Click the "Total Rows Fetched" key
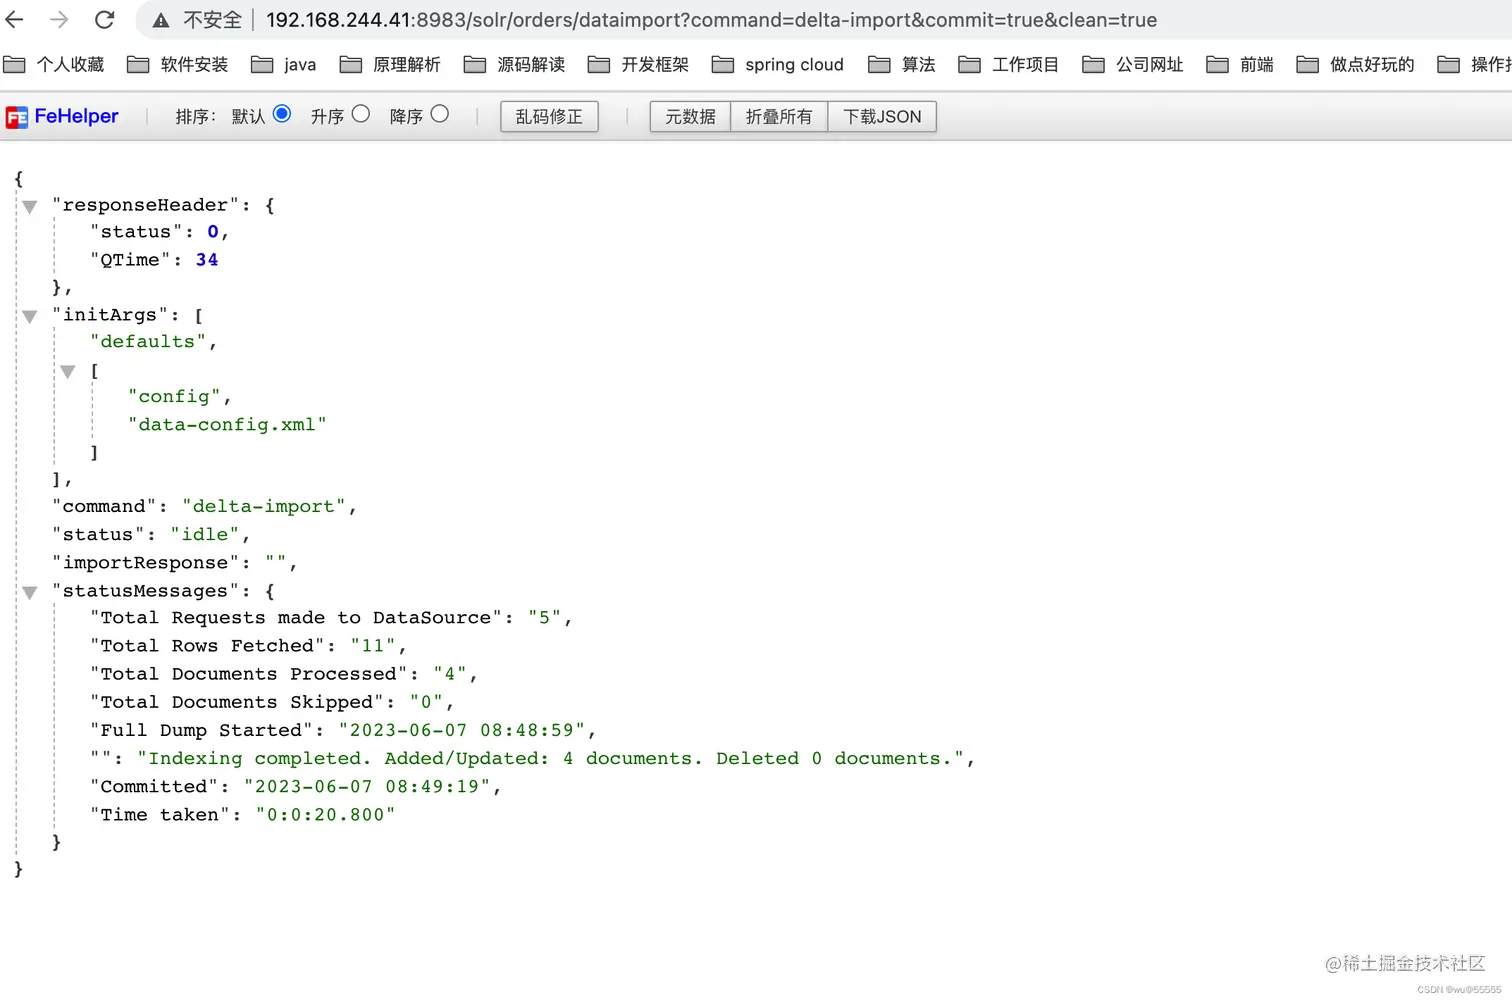Image resolution: width=1512 pixels, height=1000 pixels. [208, 646]
